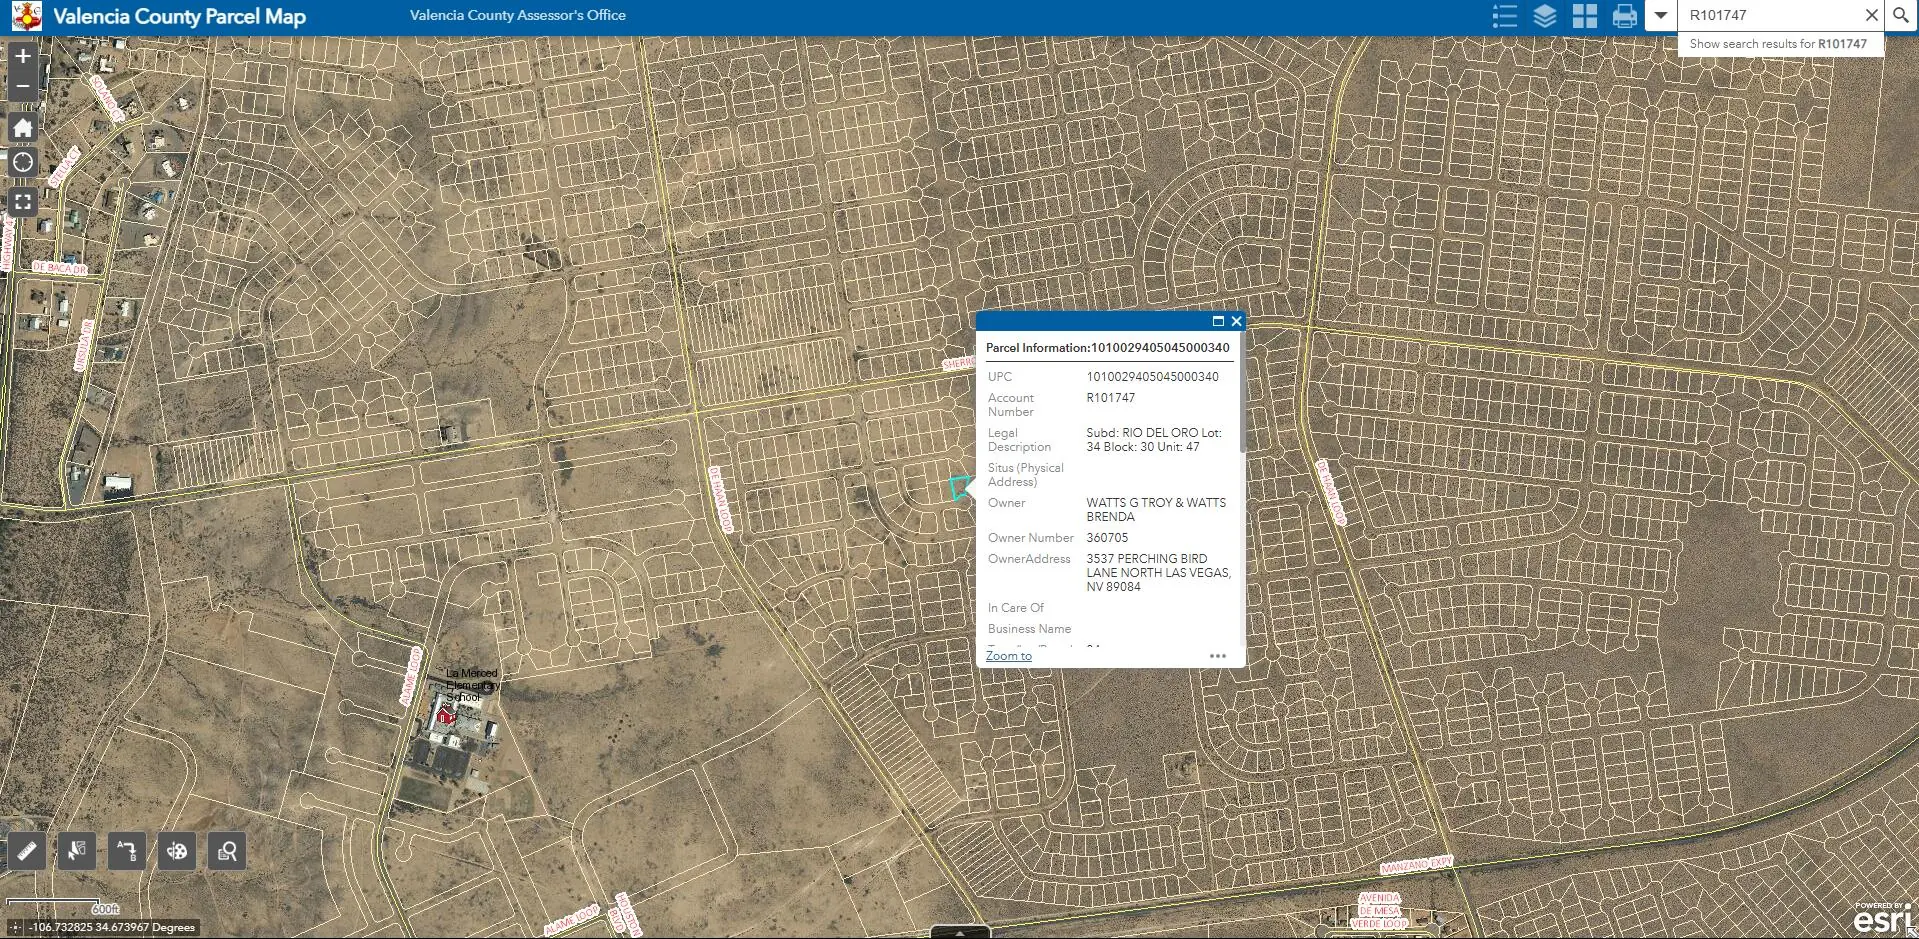Viewport: 1919px width, 939px height.
Task: Click the Esri logo link
Action: pos(1883,918)
